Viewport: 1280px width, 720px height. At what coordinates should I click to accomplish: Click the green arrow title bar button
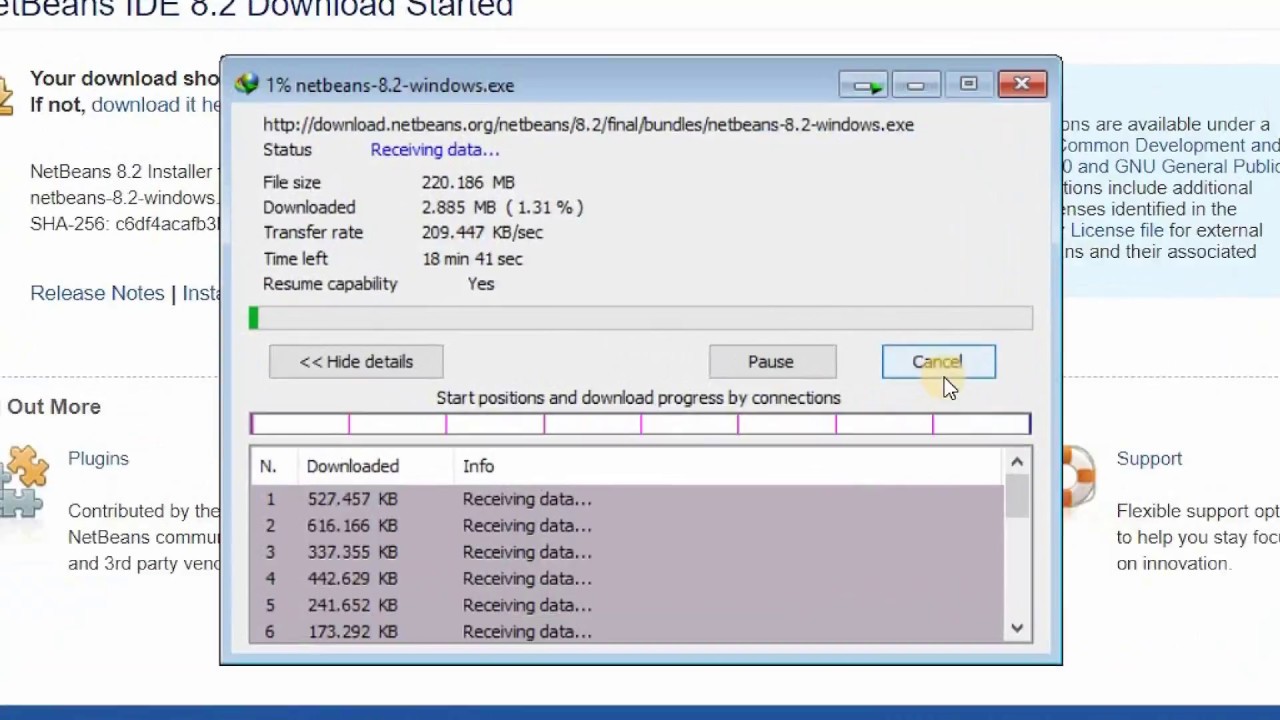click(863, 86)
